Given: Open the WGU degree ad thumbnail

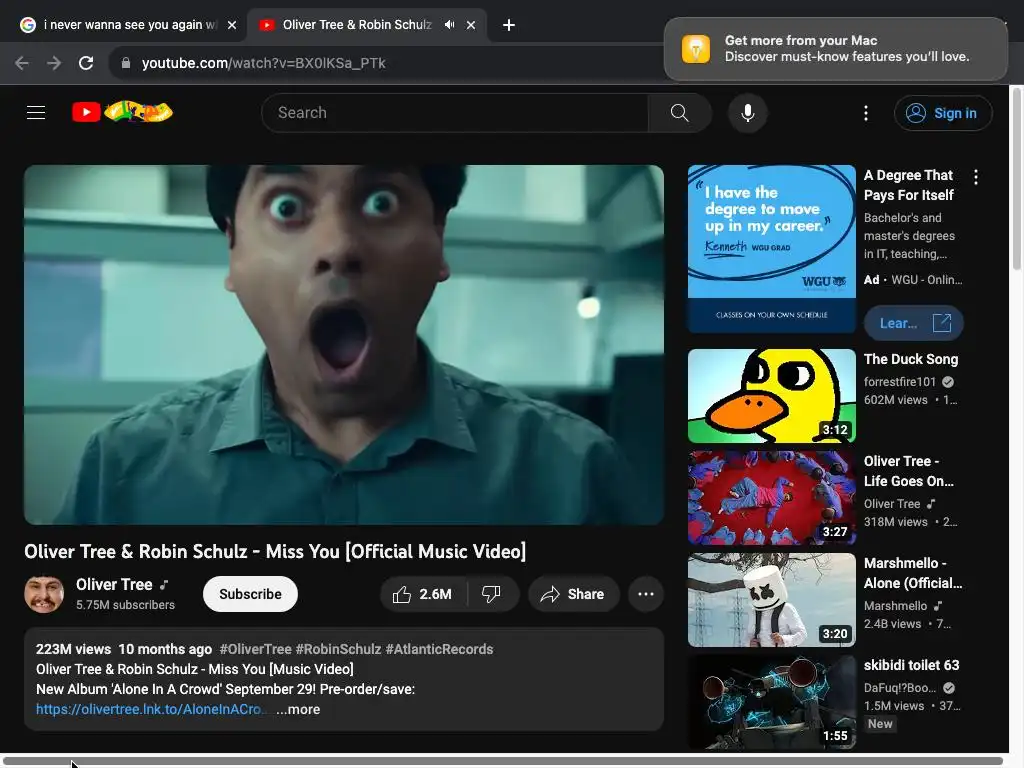Looking at the screenshot, I should pos(771,248).
